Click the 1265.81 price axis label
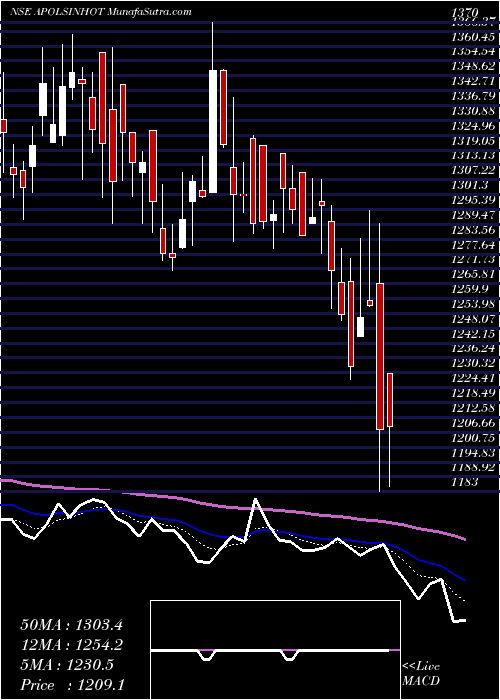The height and width of the screenshot is (700, 500). (x=474, y=274)
